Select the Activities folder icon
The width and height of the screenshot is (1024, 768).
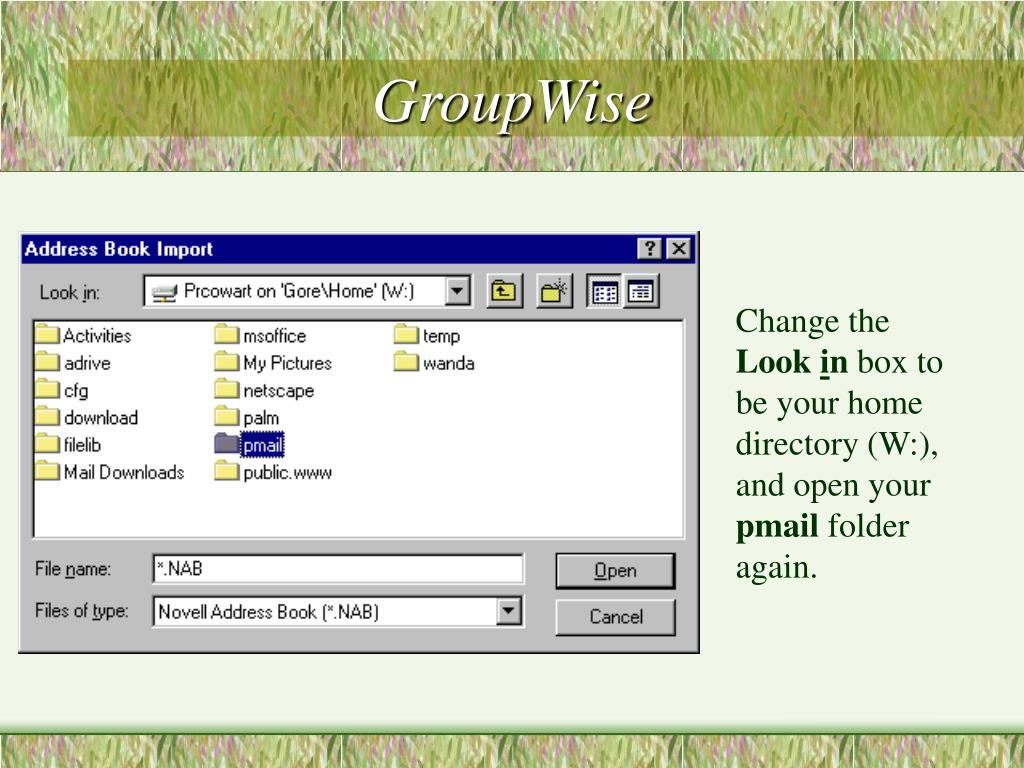coord(47,334)
